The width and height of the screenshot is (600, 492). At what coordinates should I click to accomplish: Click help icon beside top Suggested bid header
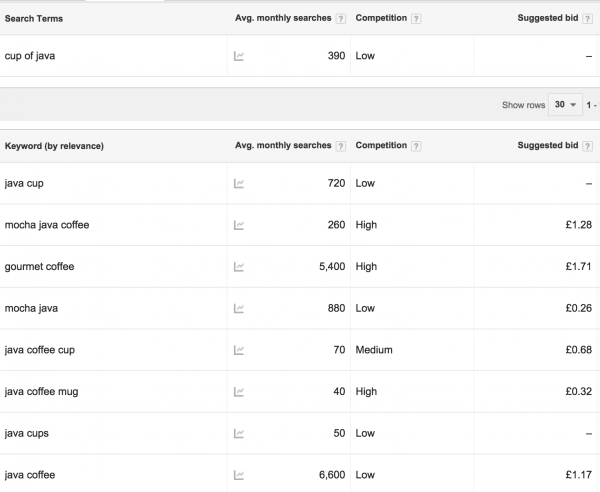click(x=587, y=19)
